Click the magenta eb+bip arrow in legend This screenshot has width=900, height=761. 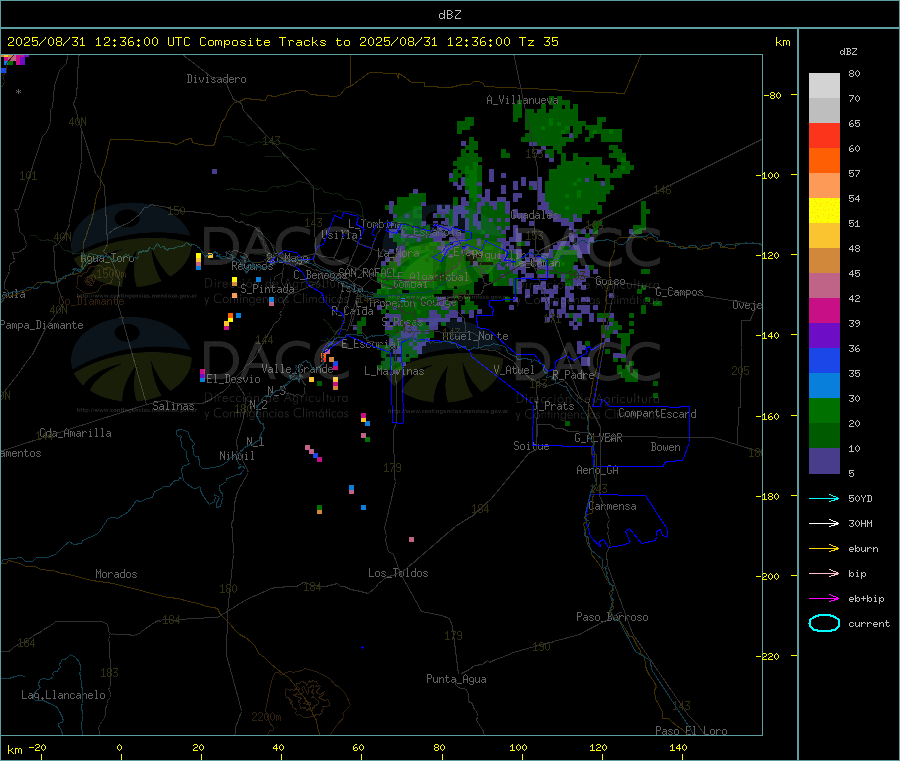pyautogui.click(x=824, y=599)
